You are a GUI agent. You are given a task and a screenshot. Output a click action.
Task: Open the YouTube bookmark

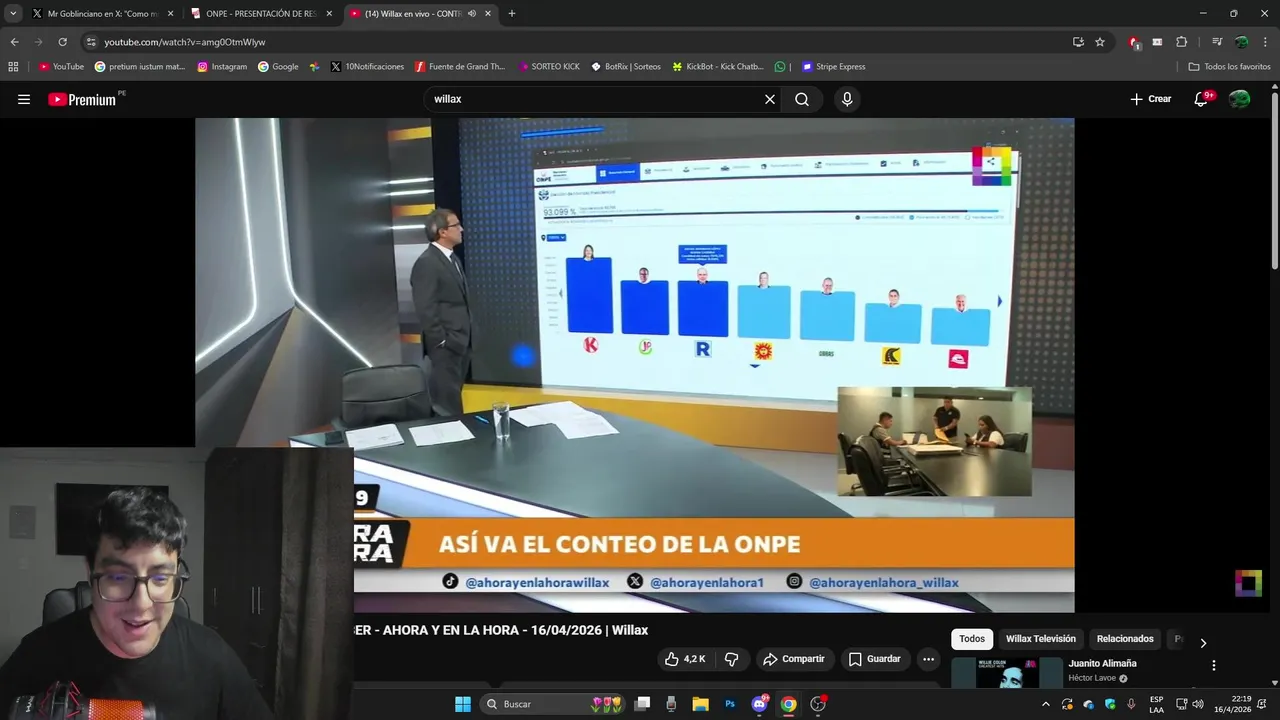[61, 67]
